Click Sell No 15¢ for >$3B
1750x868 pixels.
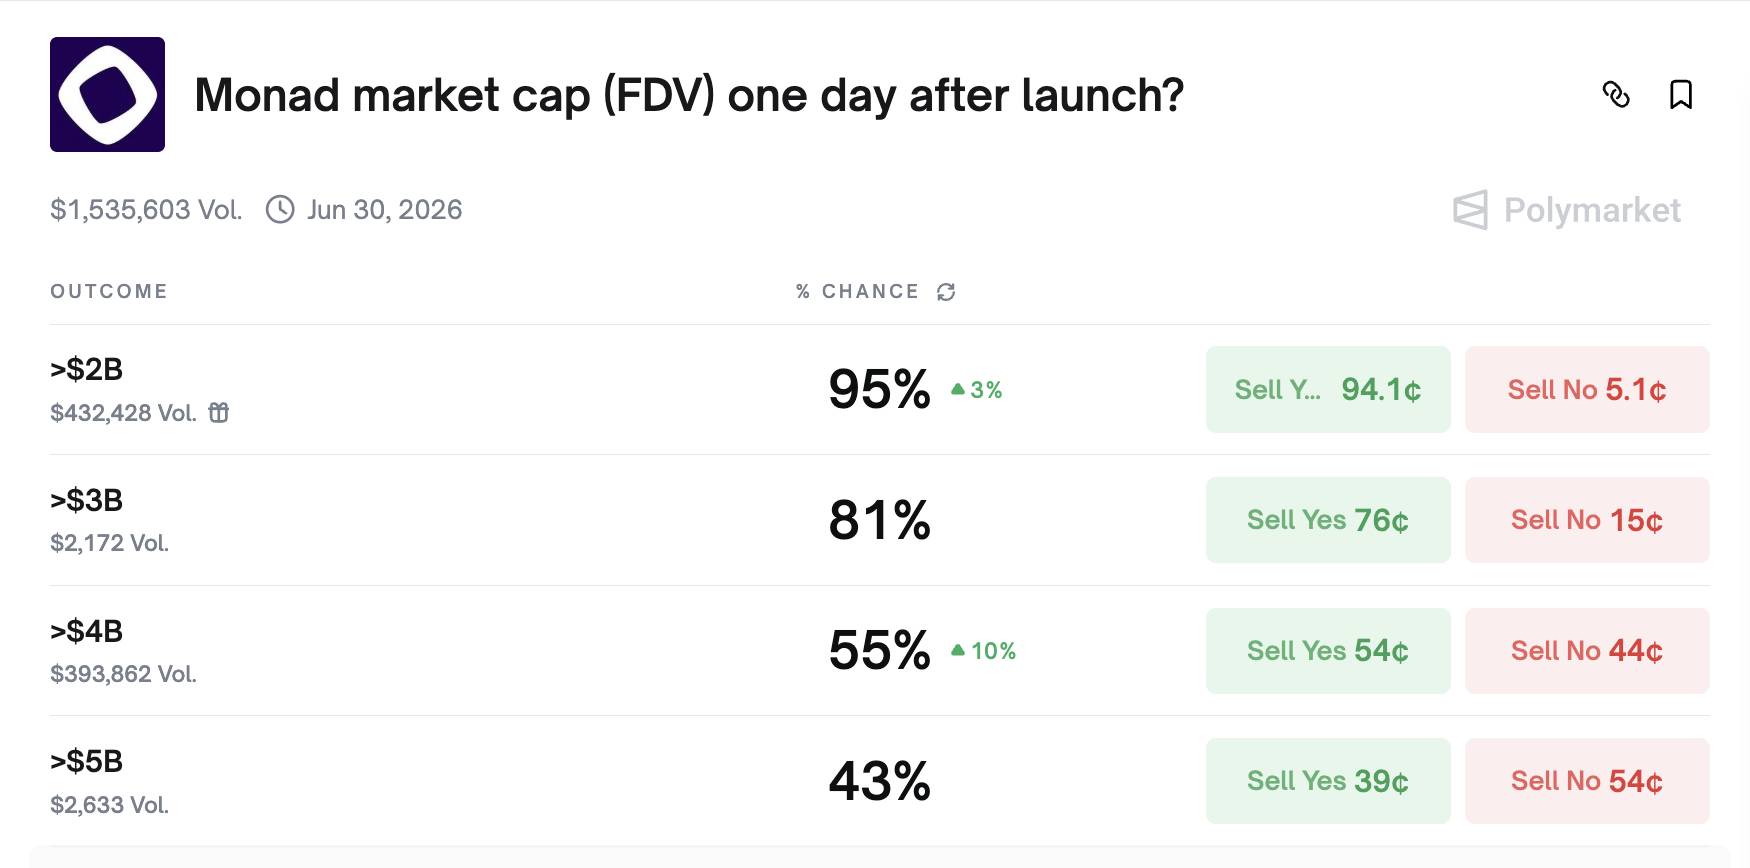(1586, 520)
